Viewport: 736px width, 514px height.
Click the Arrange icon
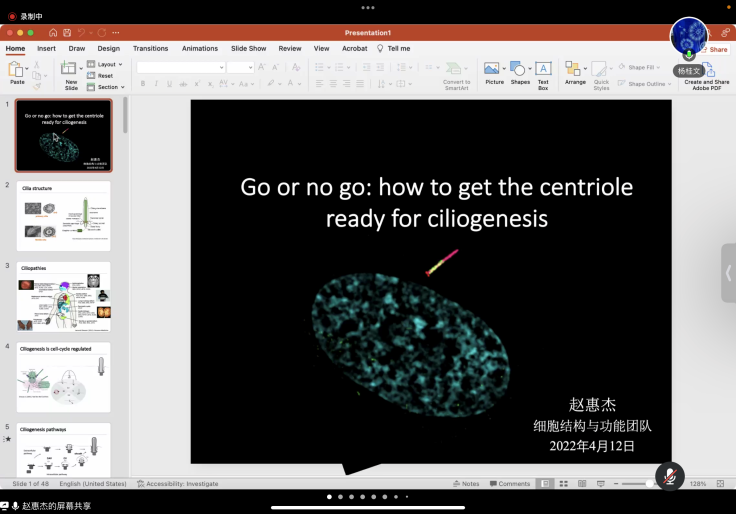point(574,73)
